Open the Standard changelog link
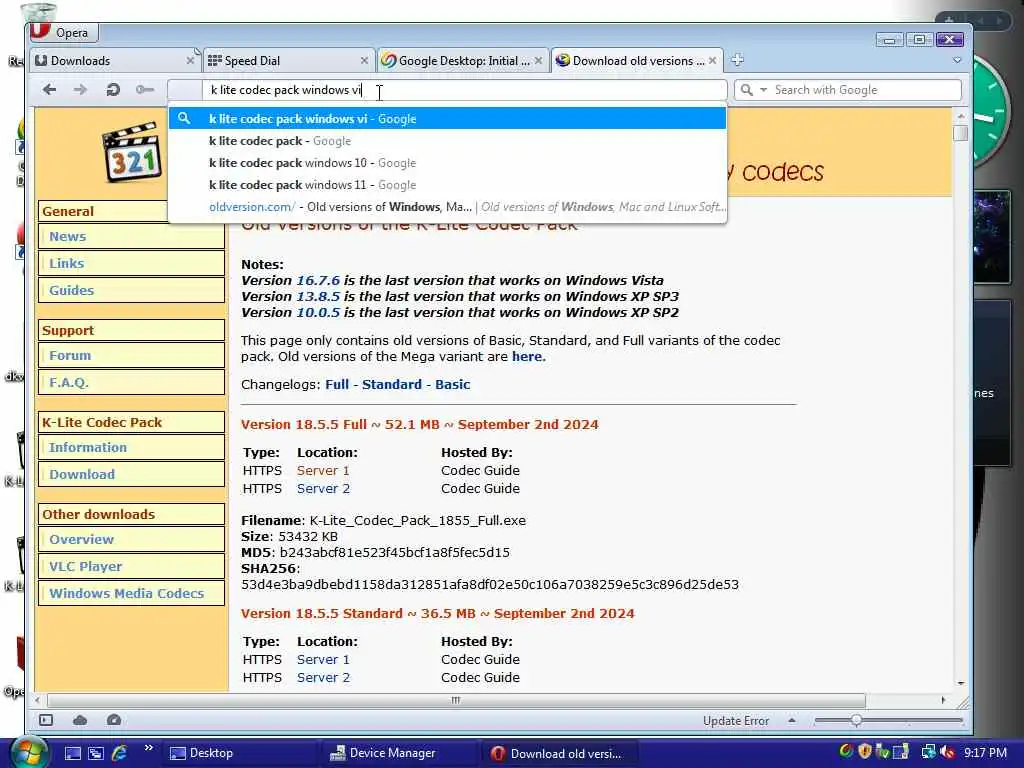This screenshot has width=1024, height=768. point(392,385)
